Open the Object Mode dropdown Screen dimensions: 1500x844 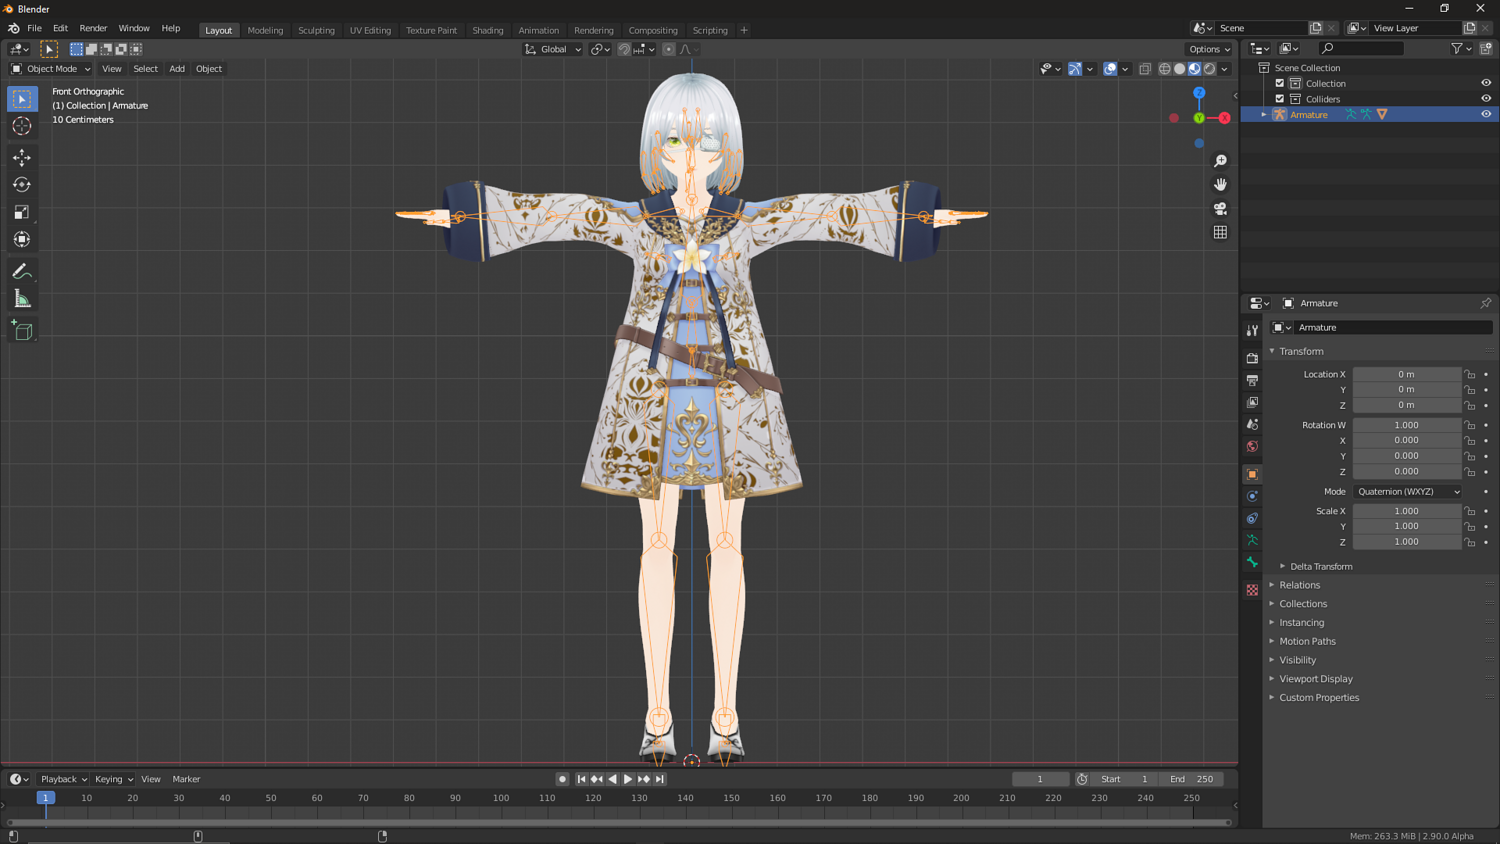(x=50, y=69)
